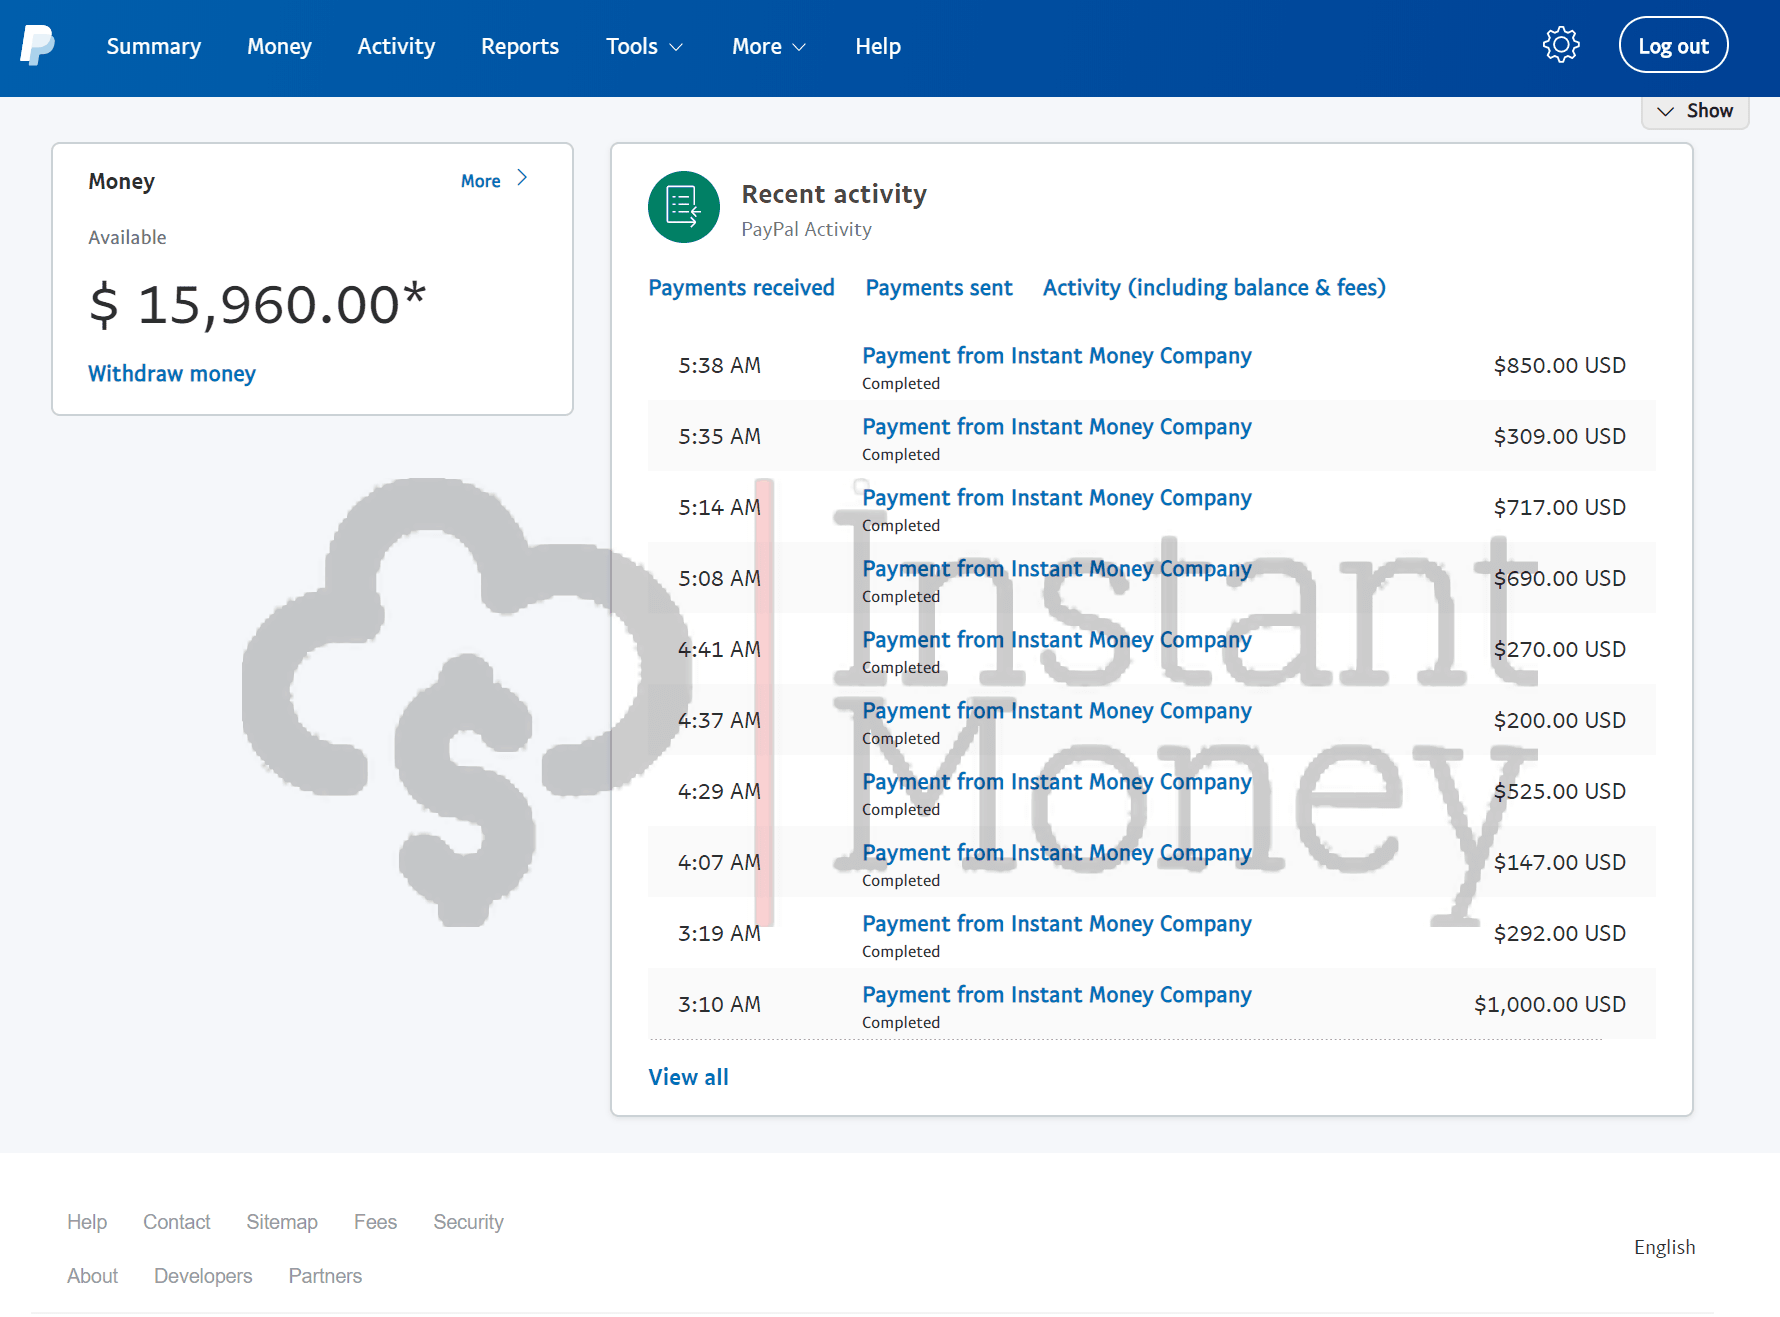Click the 5:38 AM timestamp
This screenshot has height=1317, width=1780.
click(x=719, y=365)
